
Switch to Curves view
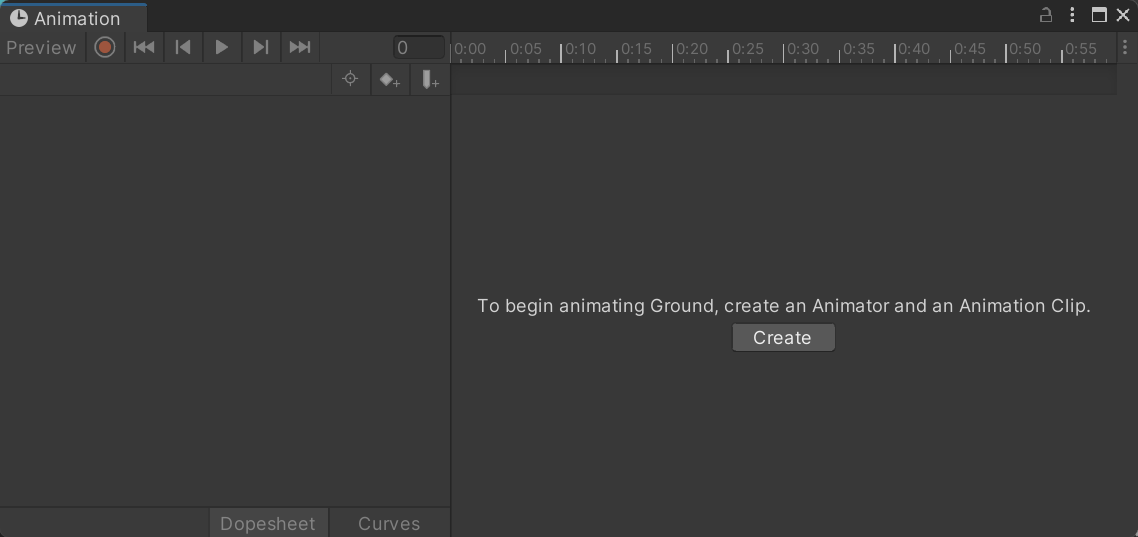point(389,523)
